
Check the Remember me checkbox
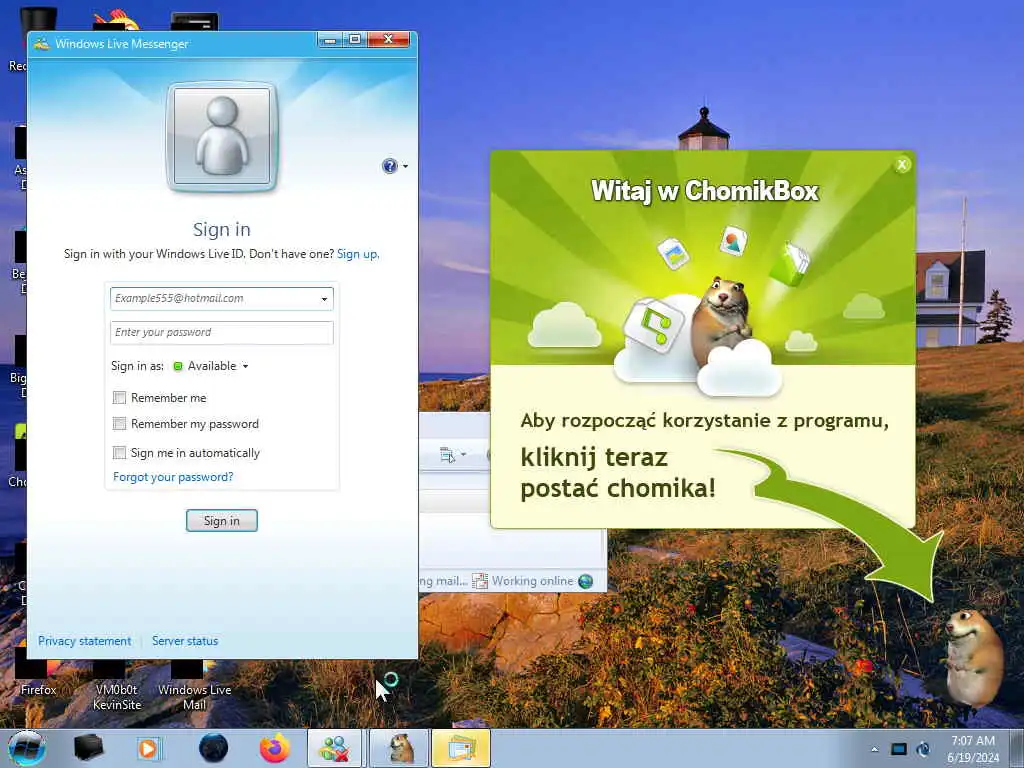(120, 398)
